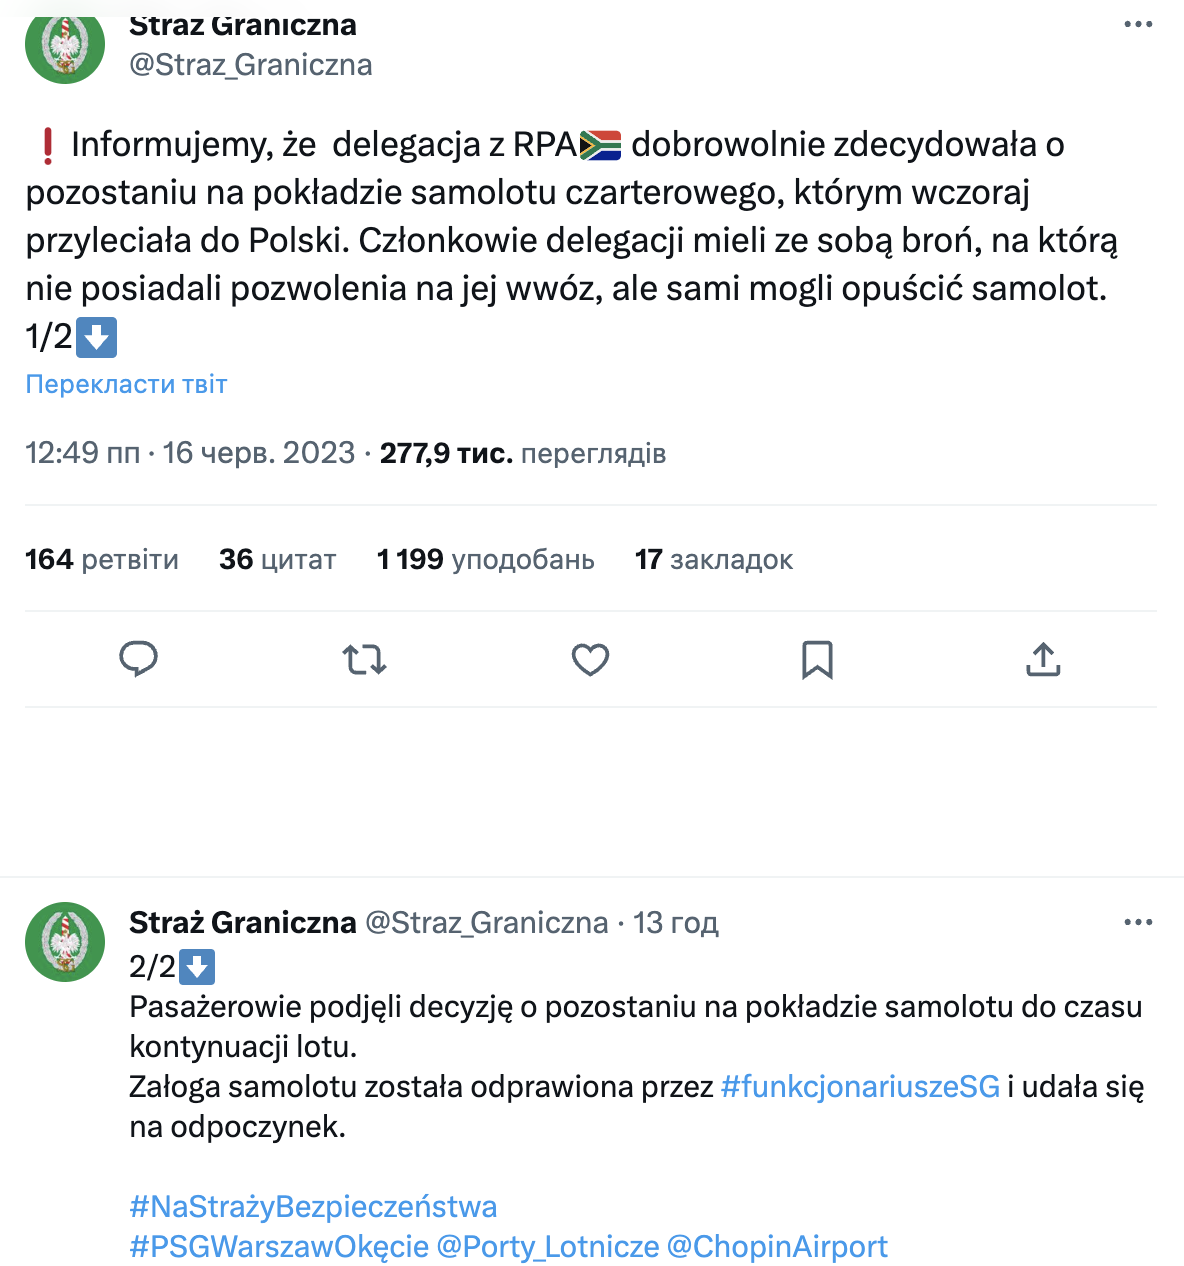Visit the @ChopinAirport profile mention
Screen dimensions: 1184x1266
(x=777, y=1247)
